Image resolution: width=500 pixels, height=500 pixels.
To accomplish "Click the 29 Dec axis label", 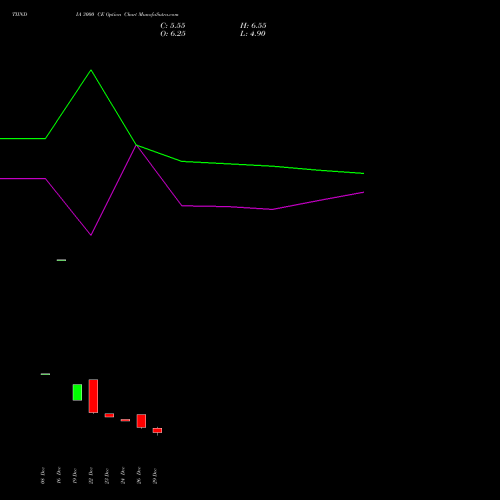I will 155,476.
